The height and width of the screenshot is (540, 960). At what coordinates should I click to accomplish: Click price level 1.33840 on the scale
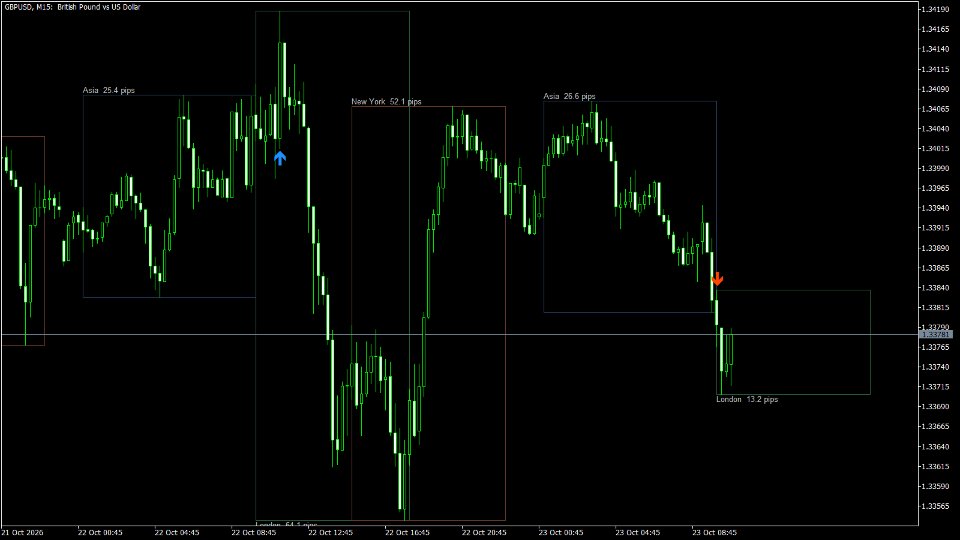pyautogui.click(x=937, y=288)
